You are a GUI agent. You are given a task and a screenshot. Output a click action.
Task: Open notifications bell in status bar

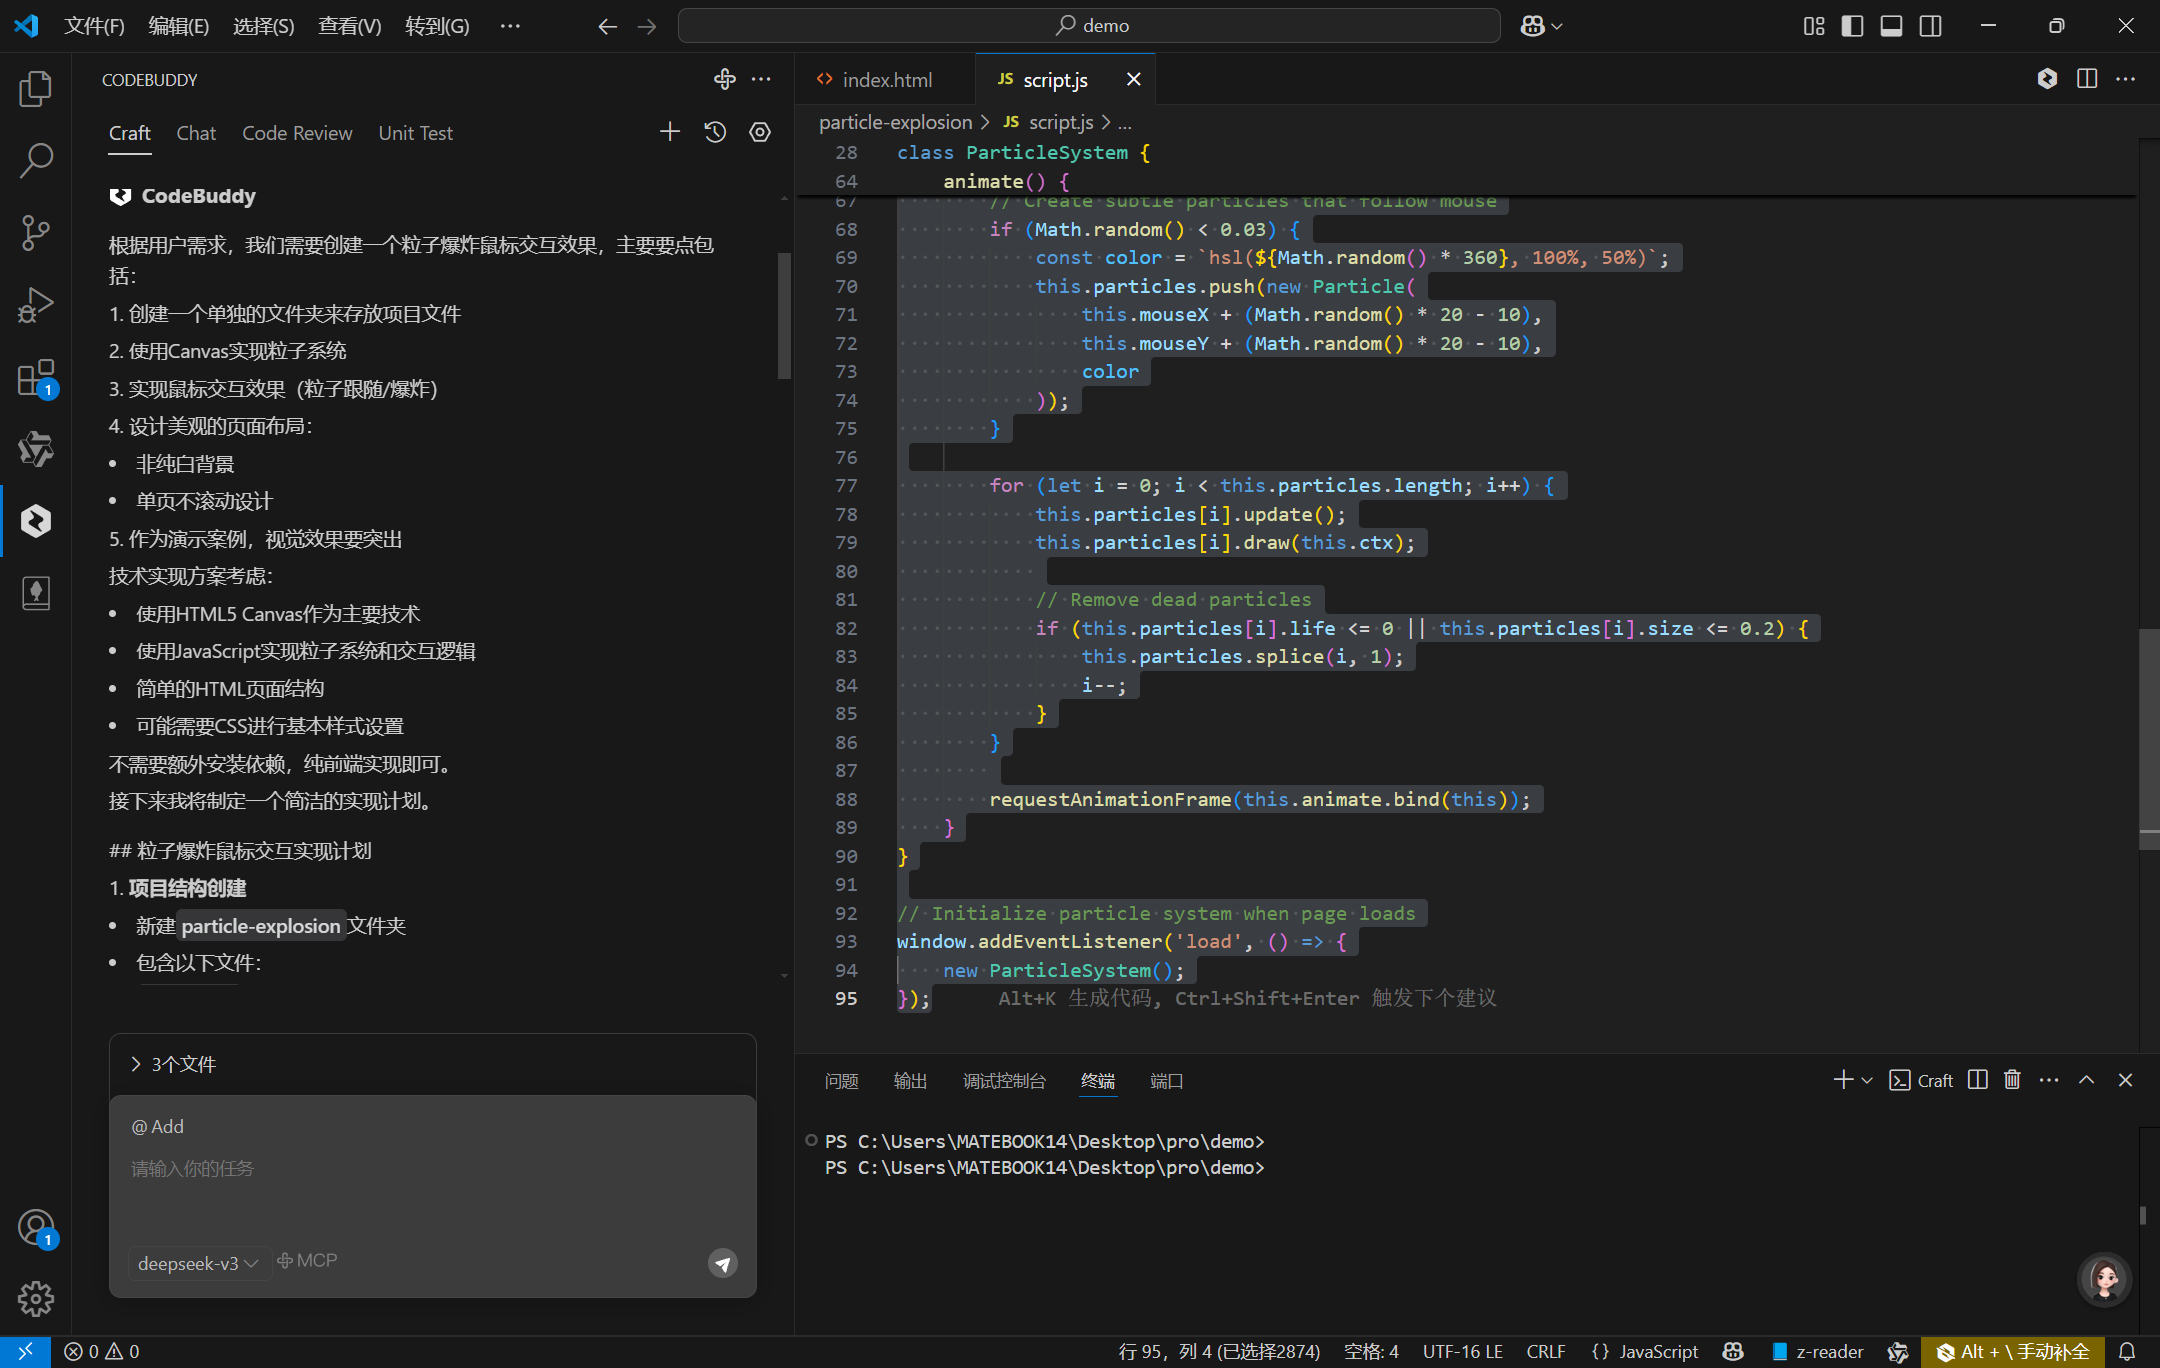2127,1352
